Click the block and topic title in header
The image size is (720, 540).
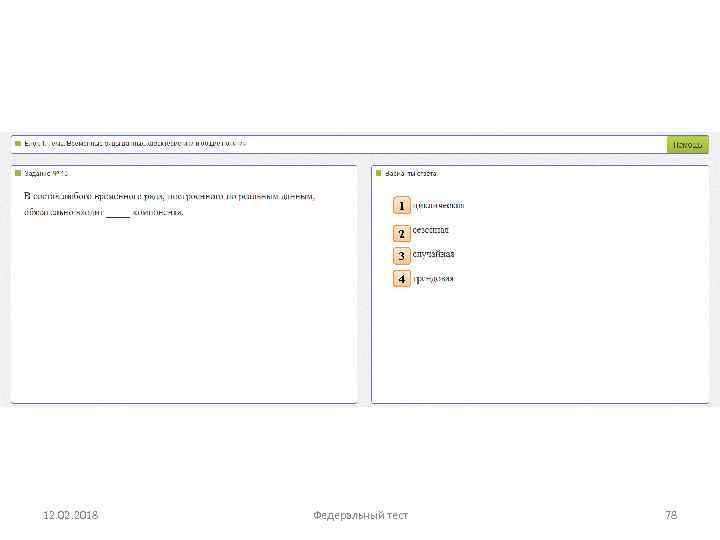135,144
